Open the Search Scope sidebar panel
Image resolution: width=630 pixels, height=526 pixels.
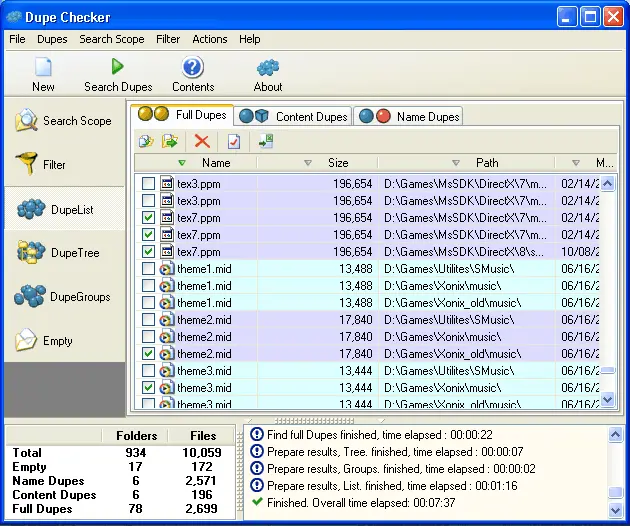click(64, 121)
